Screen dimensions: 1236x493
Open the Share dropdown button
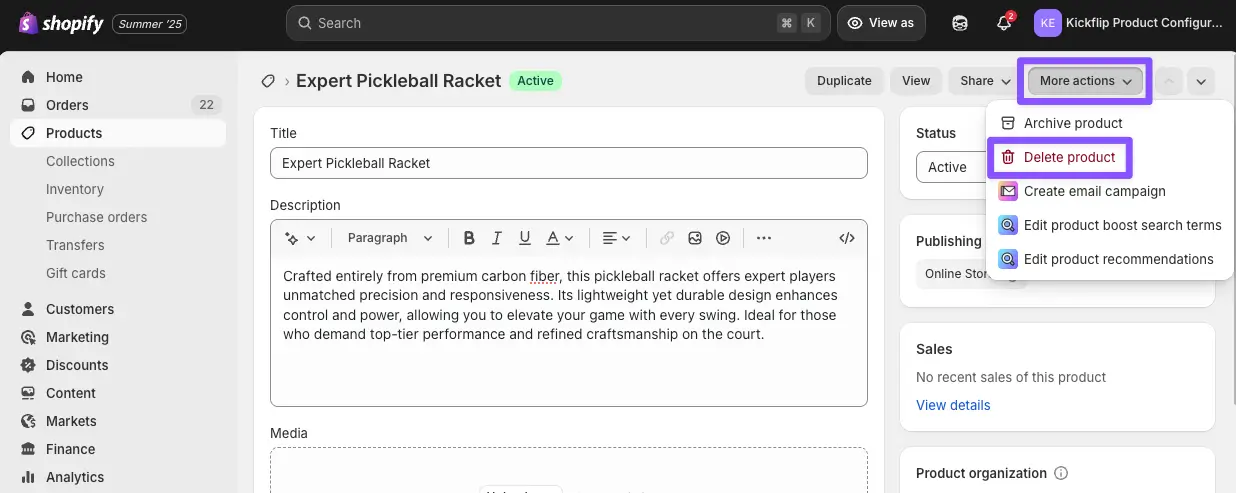[984, 81]
